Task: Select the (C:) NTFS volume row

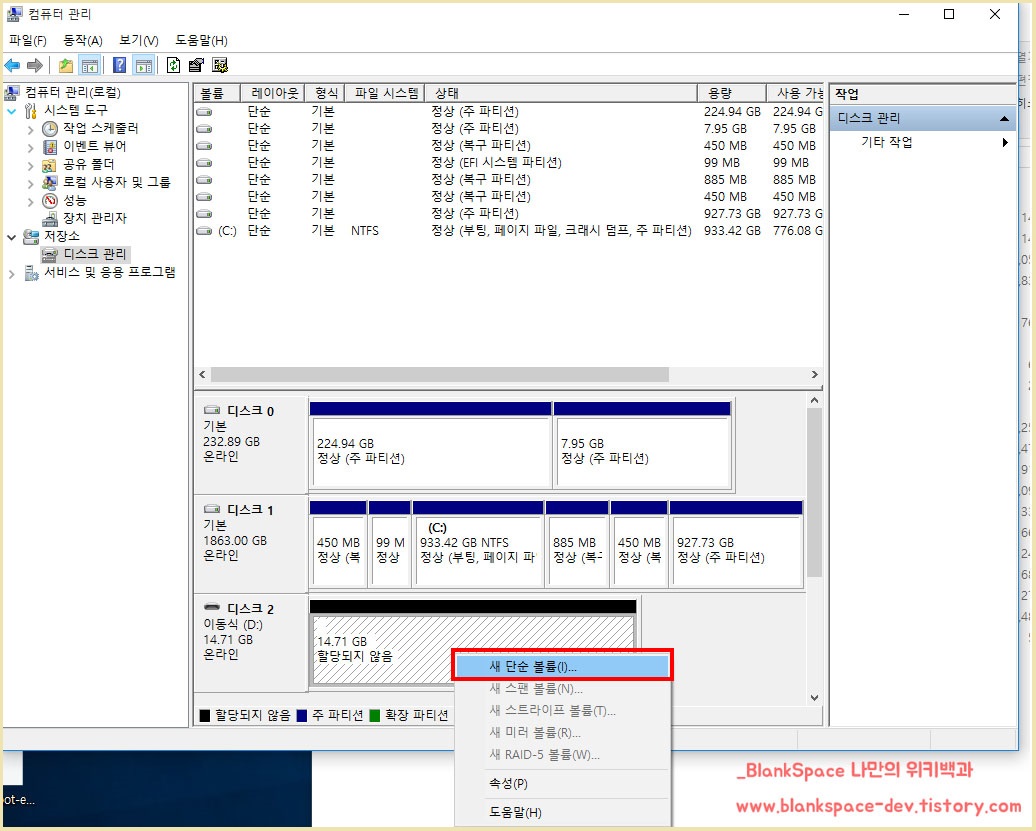Action: (x=509, y=231)
